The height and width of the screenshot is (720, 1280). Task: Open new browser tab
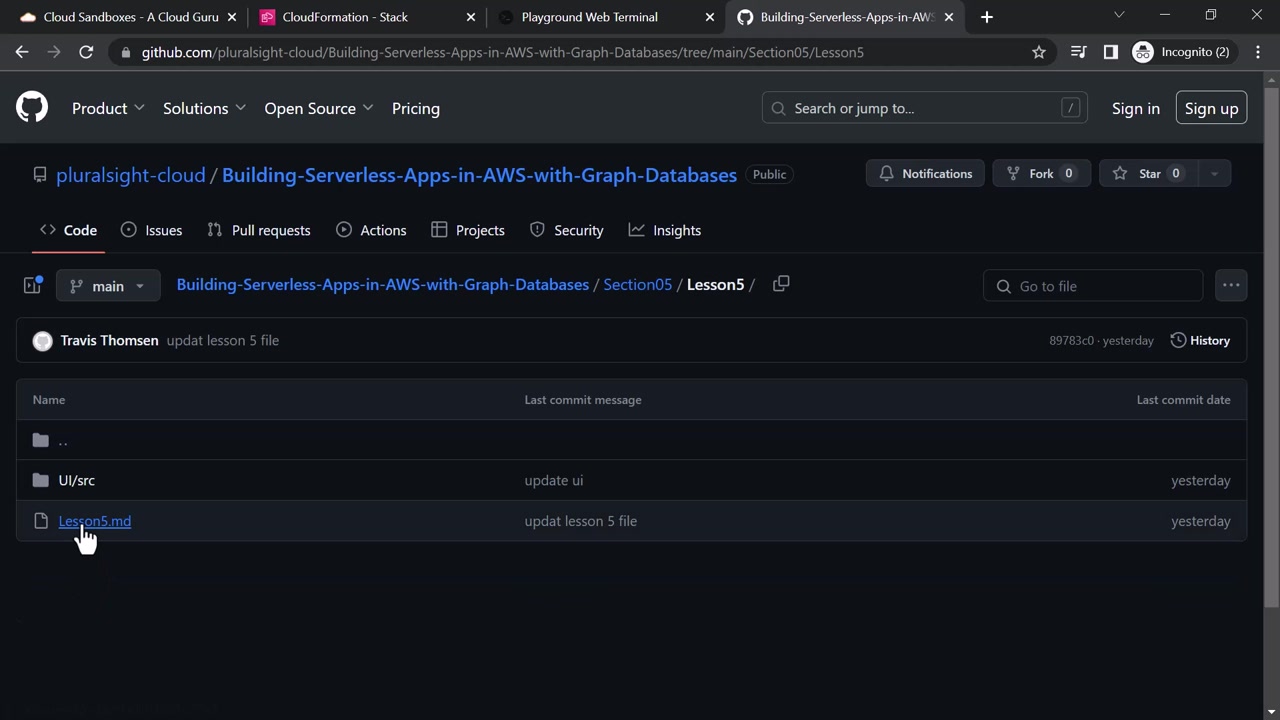tap(987, 17)
